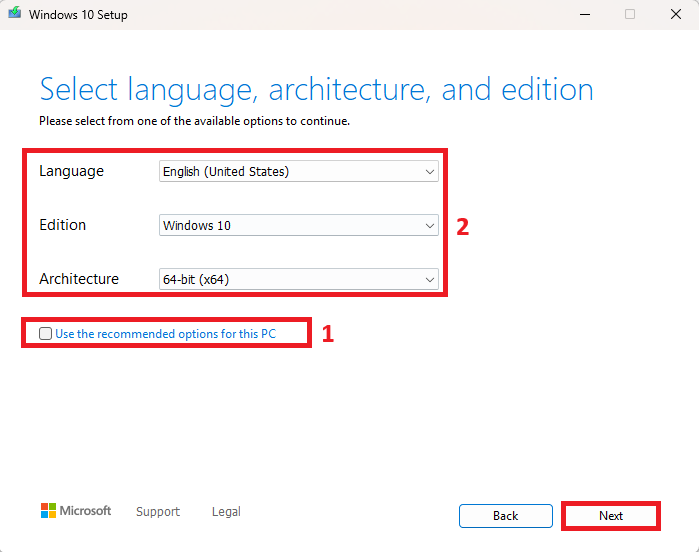Close the Windows 10 Setup window

676,14
